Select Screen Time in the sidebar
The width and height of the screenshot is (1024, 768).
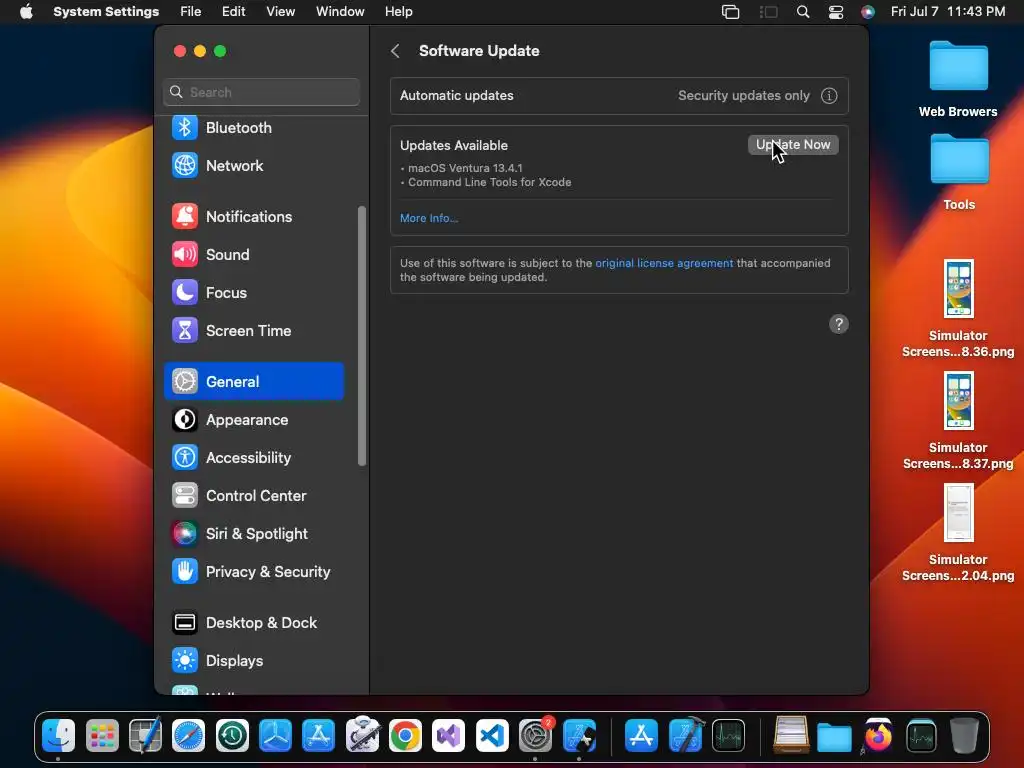pyautogui.click(x=253, y=330)
